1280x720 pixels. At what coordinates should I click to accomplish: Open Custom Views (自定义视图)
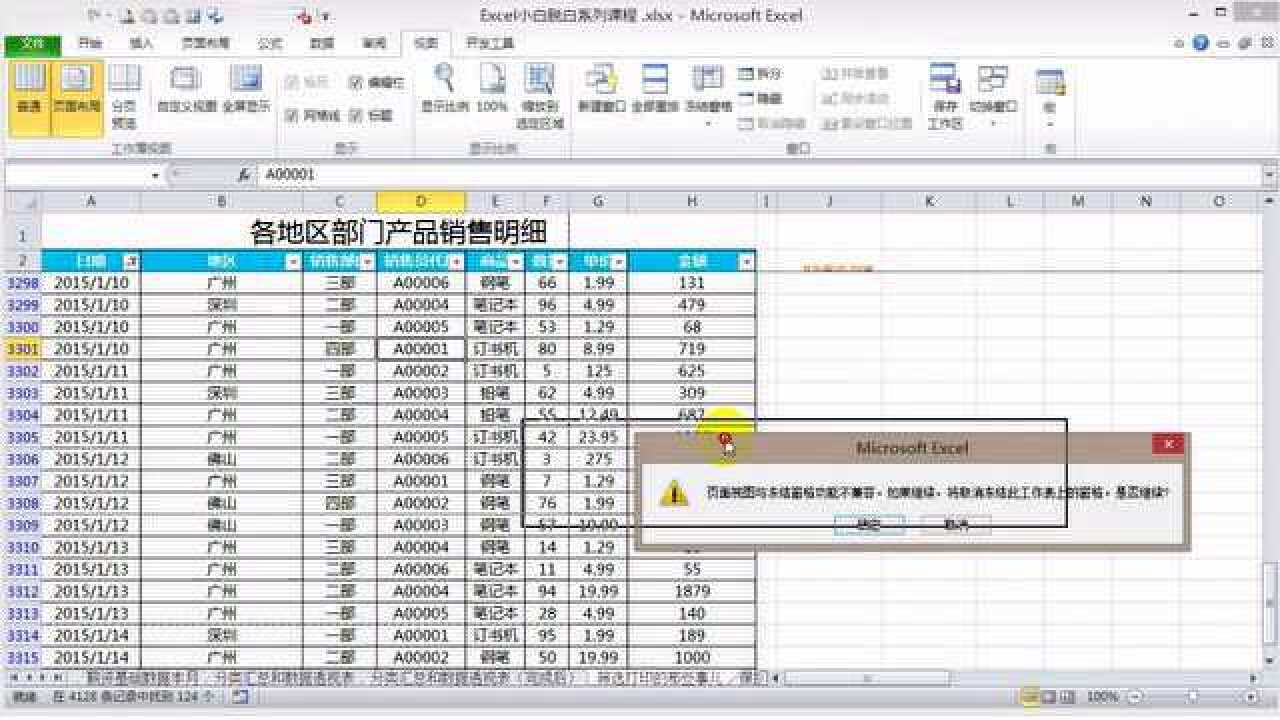186,90
